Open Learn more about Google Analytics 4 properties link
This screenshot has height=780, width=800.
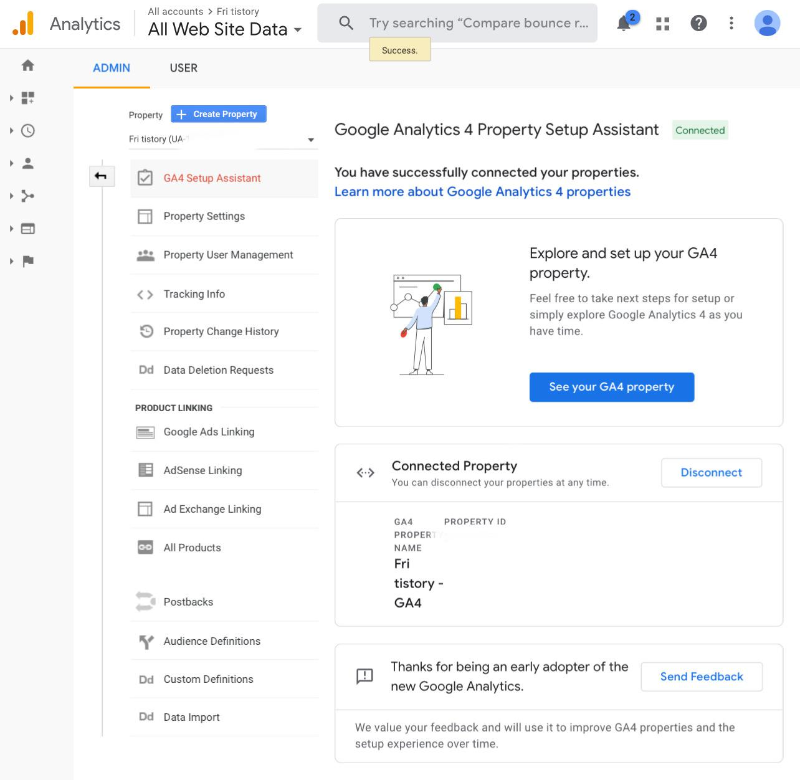tap(482, 192)
